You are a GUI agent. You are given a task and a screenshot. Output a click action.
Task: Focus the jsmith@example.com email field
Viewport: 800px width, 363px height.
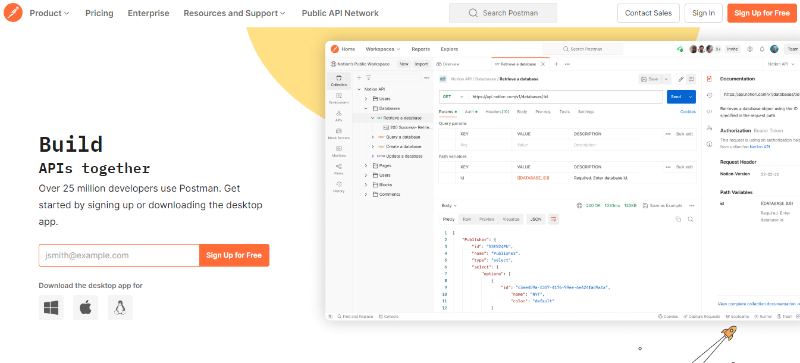tap(119, 255)
